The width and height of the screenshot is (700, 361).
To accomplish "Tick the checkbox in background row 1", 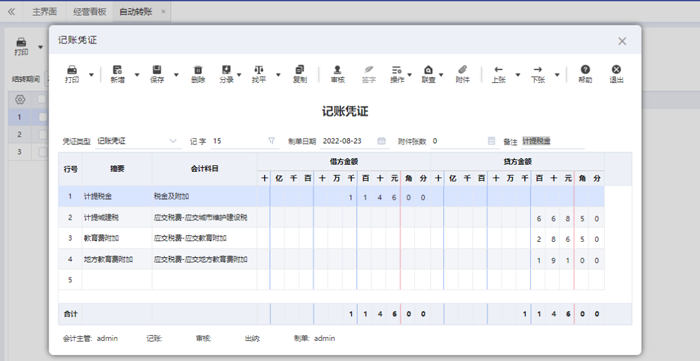I will pos(43,117).
